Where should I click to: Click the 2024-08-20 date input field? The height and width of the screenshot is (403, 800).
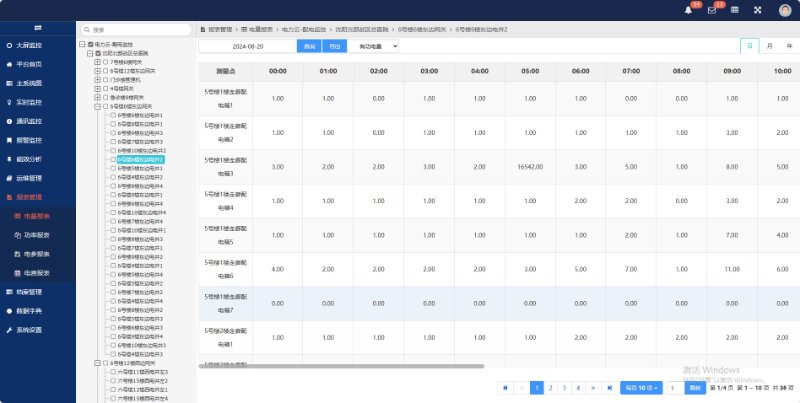click(247, 46)
